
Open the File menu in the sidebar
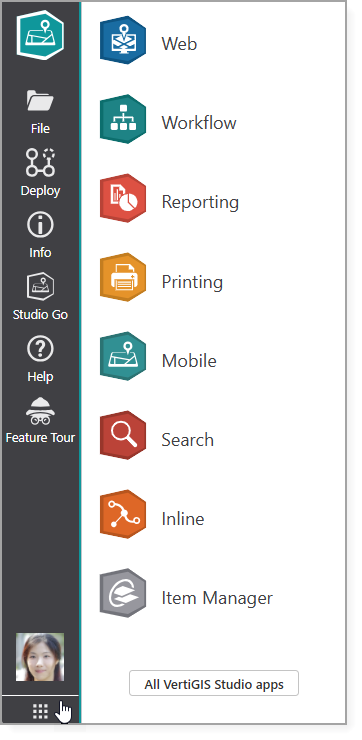tap(40, 112)
